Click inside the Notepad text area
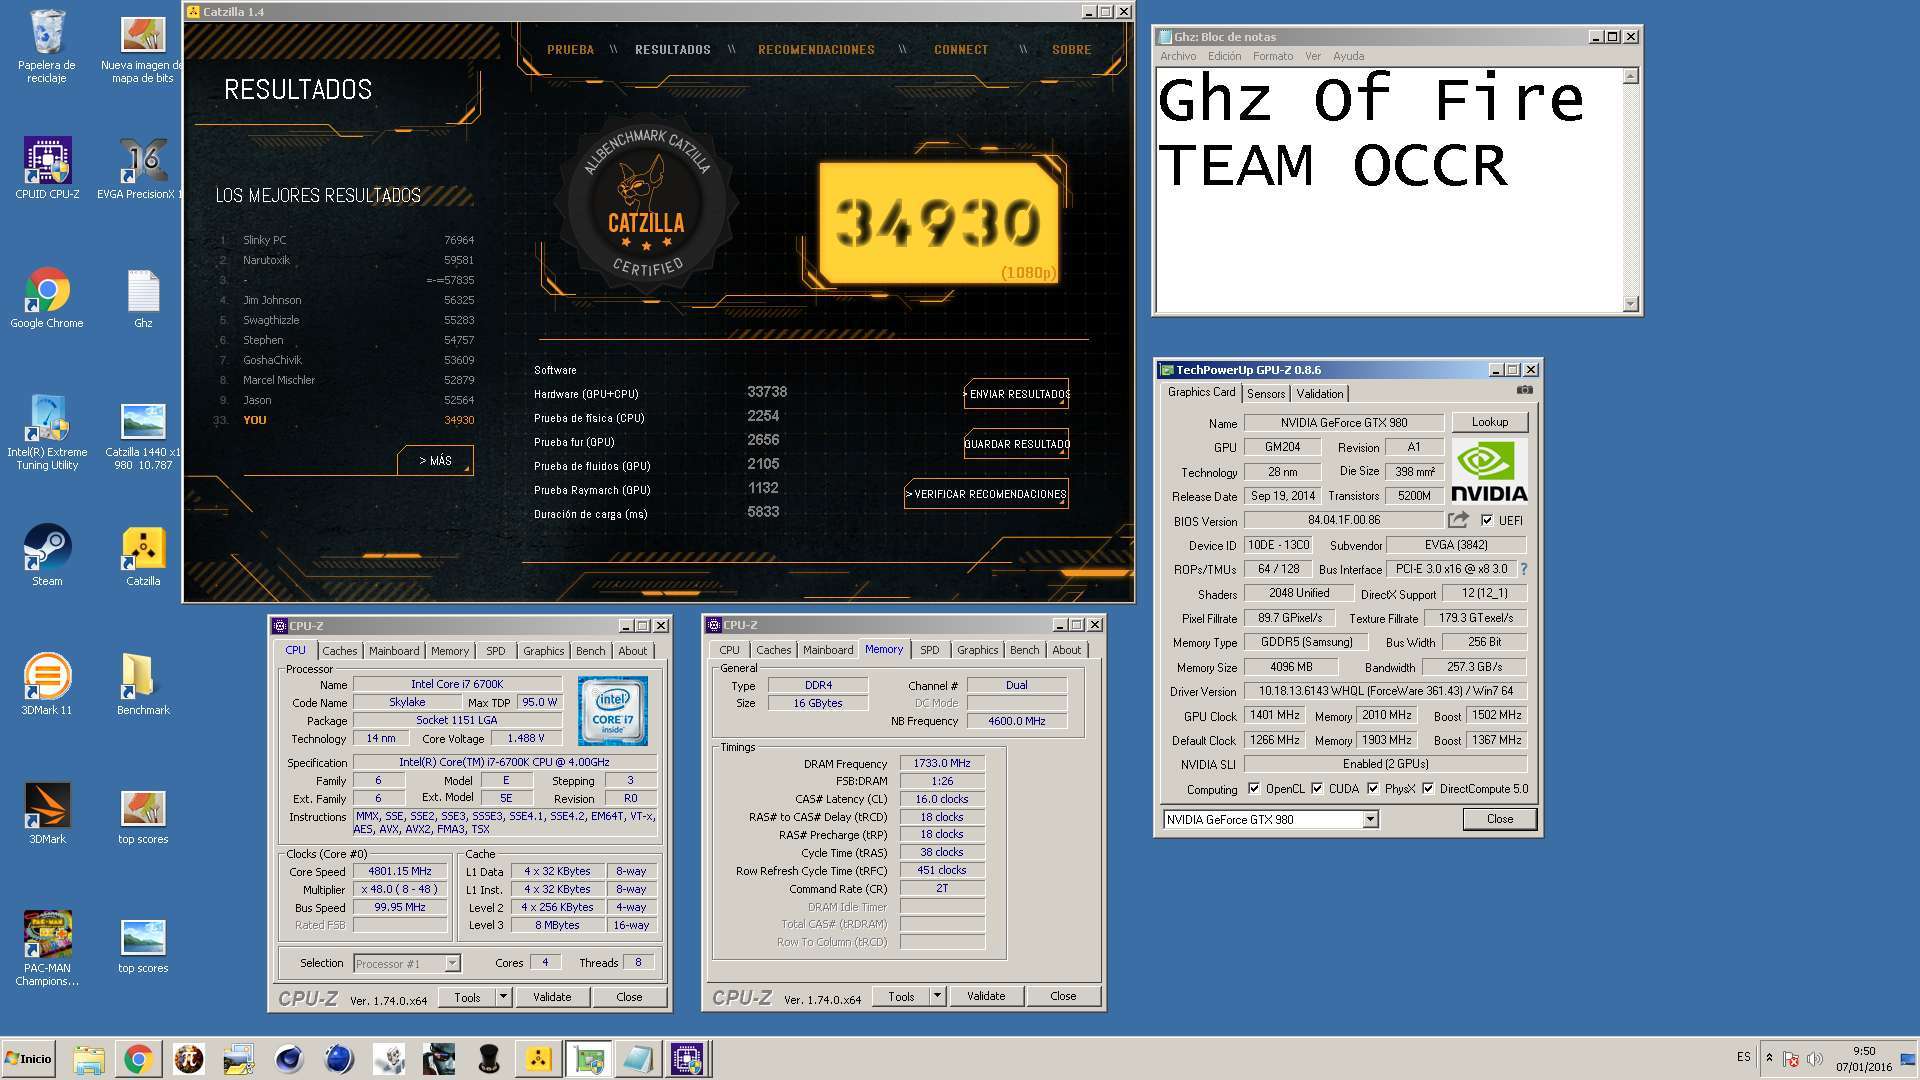 [x=1389, y=190]
